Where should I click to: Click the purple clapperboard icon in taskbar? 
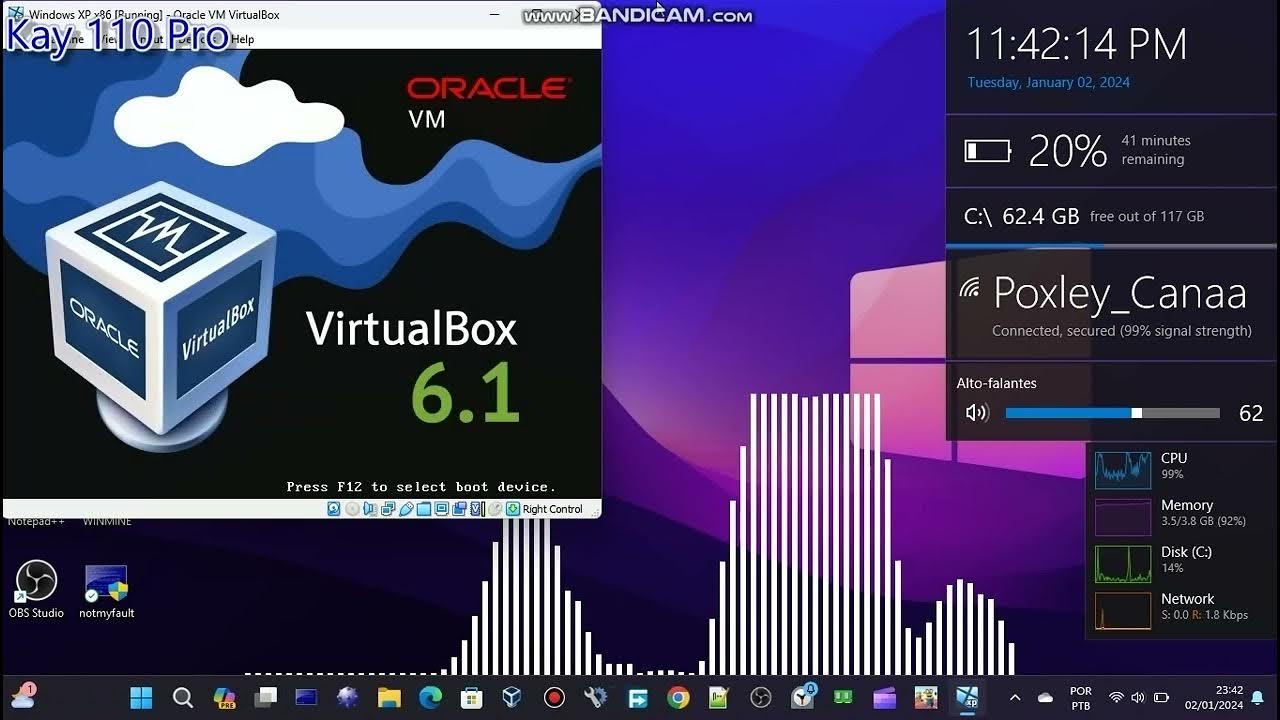point(885,697)
